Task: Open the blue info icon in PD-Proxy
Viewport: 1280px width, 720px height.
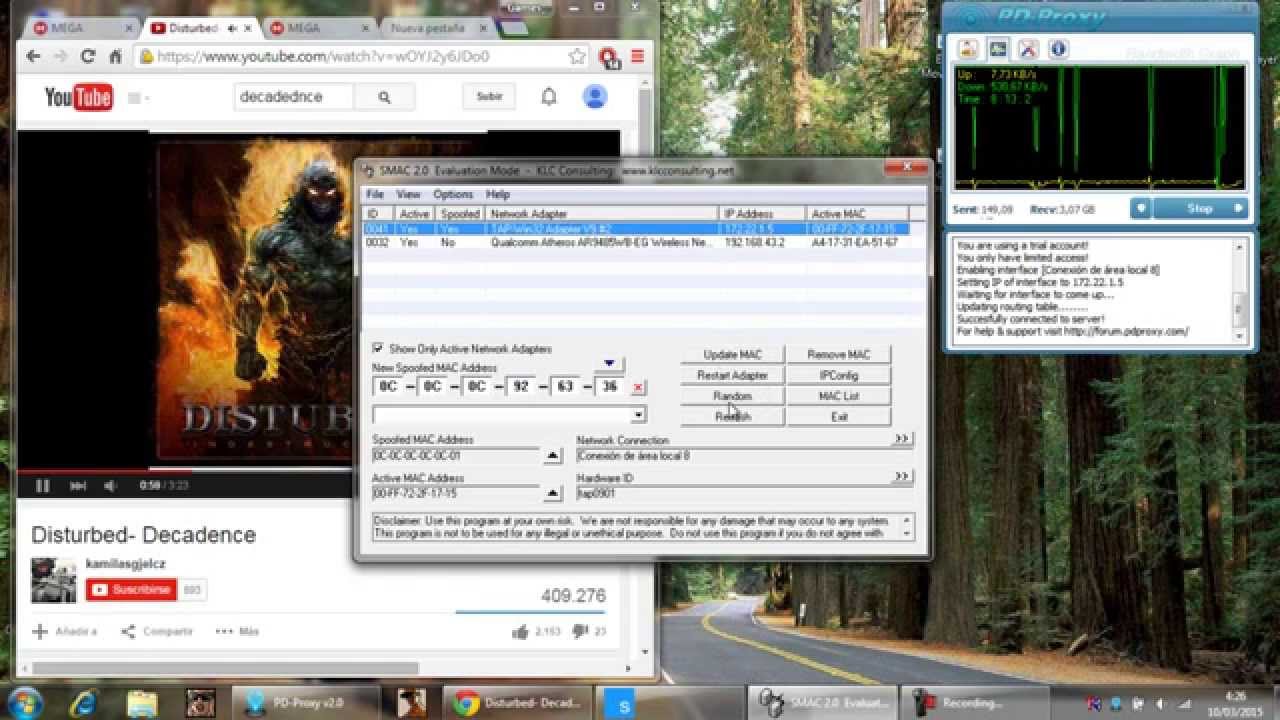Action: tap(1058, 49)
